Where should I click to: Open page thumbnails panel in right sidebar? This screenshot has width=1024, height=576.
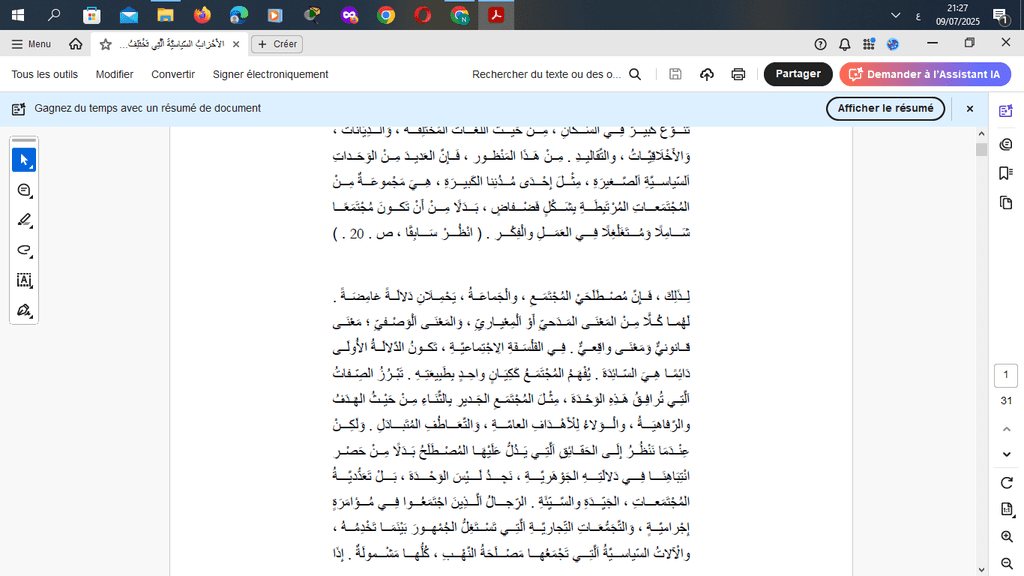1006,203
